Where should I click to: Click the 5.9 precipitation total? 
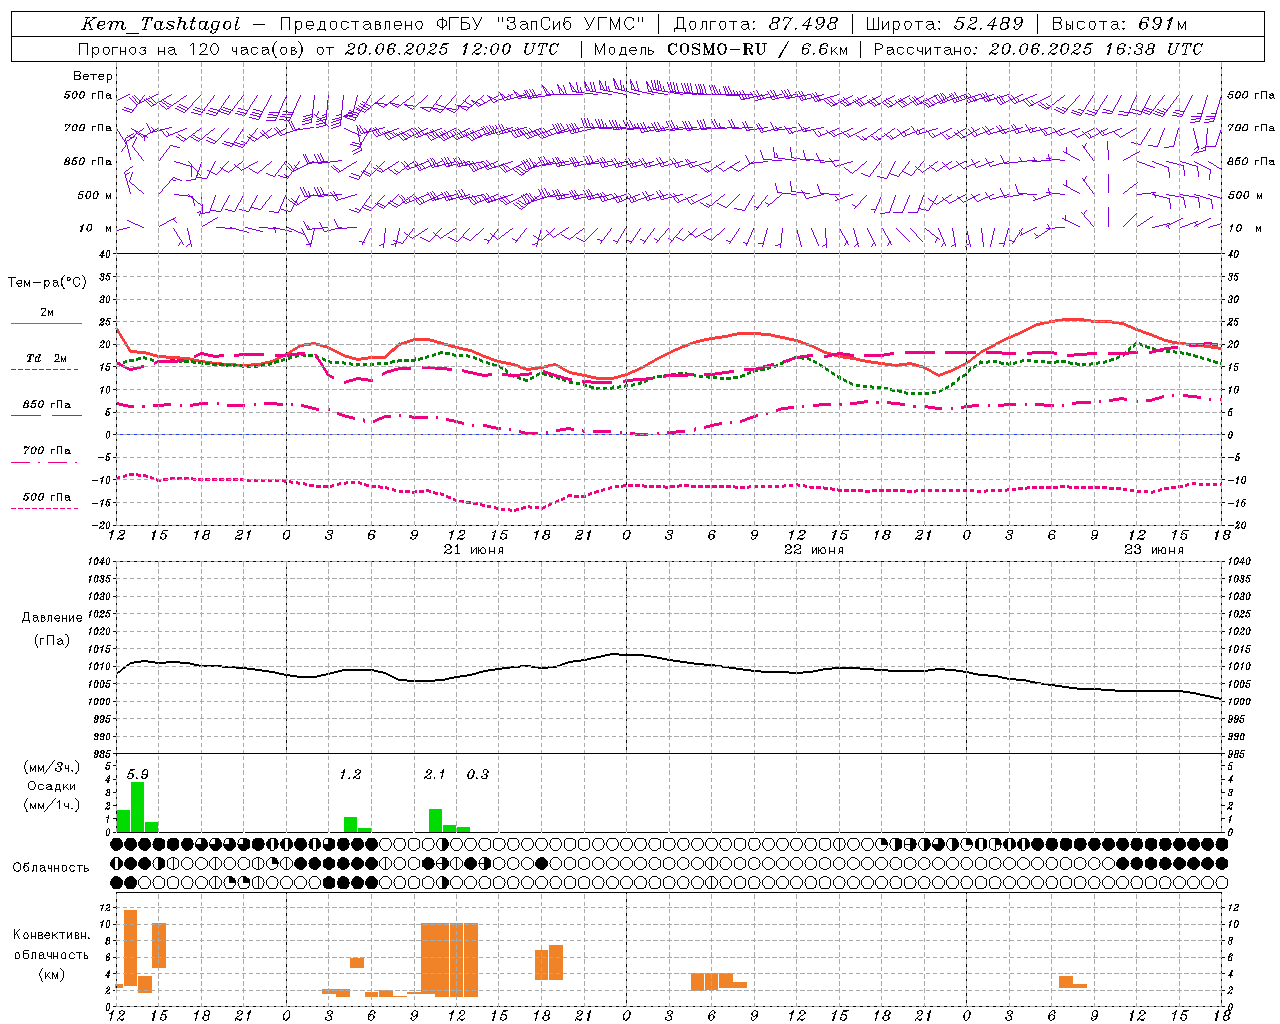click(x=138, y=774)
